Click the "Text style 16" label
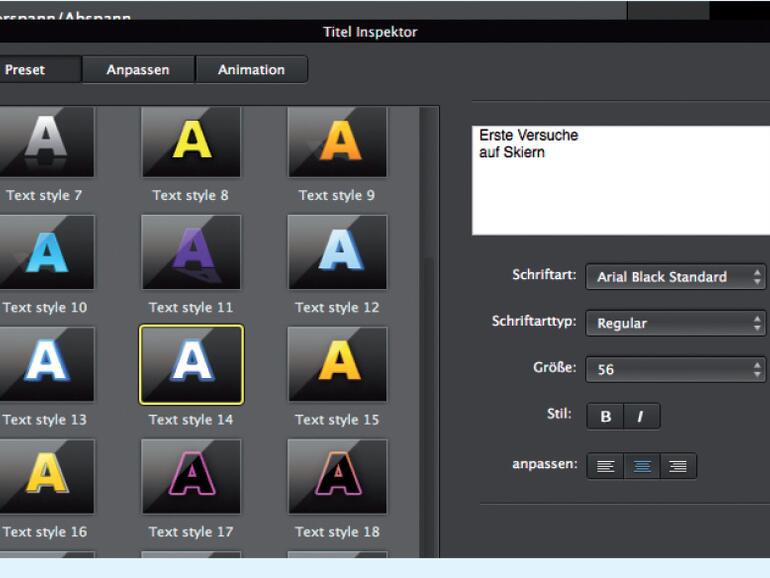Viewport: 770px width, 578px height. (45, 532)
